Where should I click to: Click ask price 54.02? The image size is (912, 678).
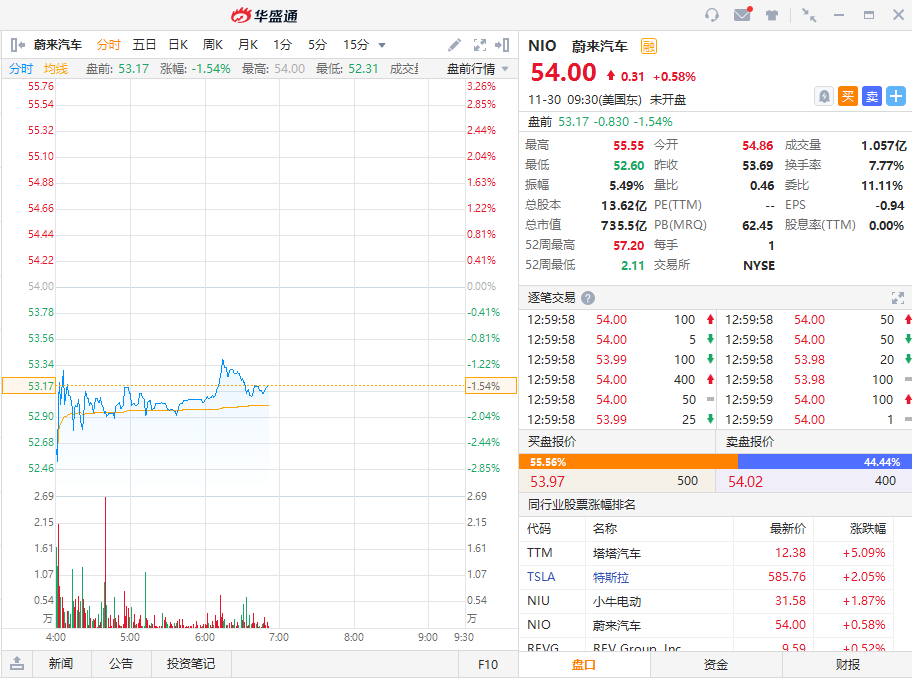746,481
